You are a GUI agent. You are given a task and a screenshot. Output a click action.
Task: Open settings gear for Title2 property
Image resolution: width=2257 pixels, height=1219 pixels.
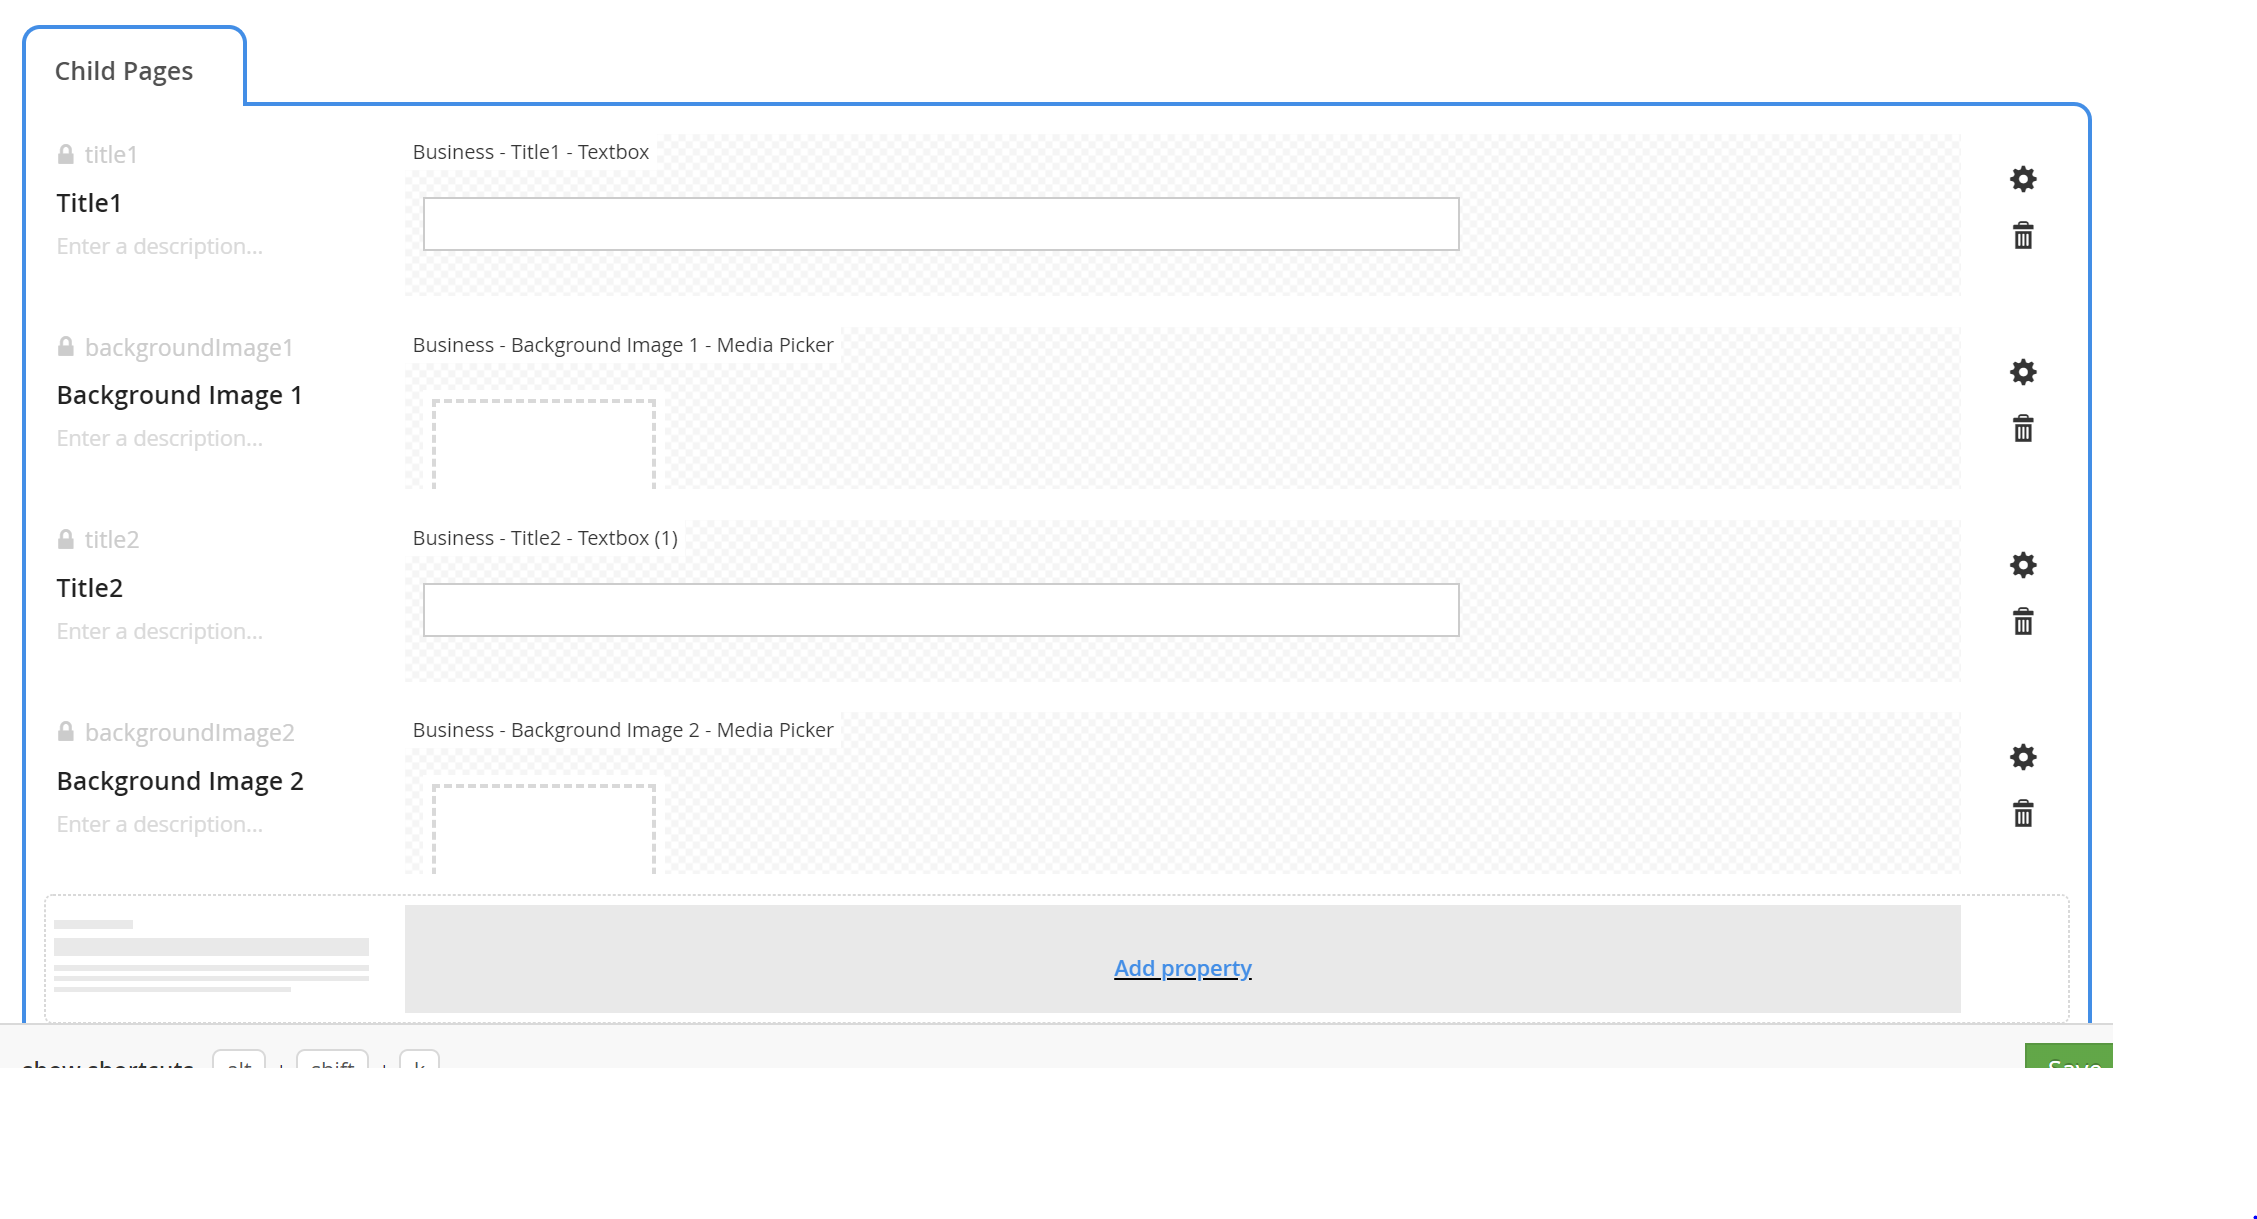pos(2022,565)
